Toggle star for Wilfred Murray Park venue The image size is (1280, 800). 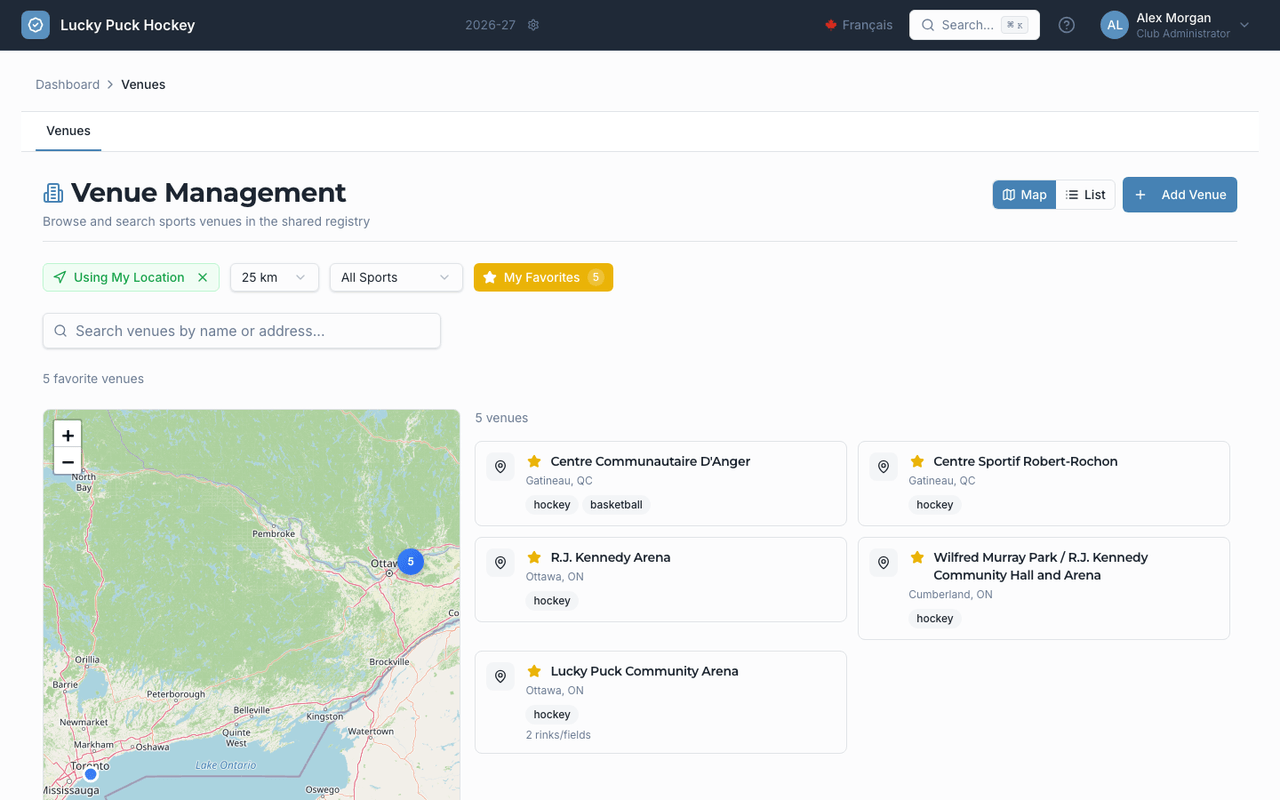coord(917,557)
